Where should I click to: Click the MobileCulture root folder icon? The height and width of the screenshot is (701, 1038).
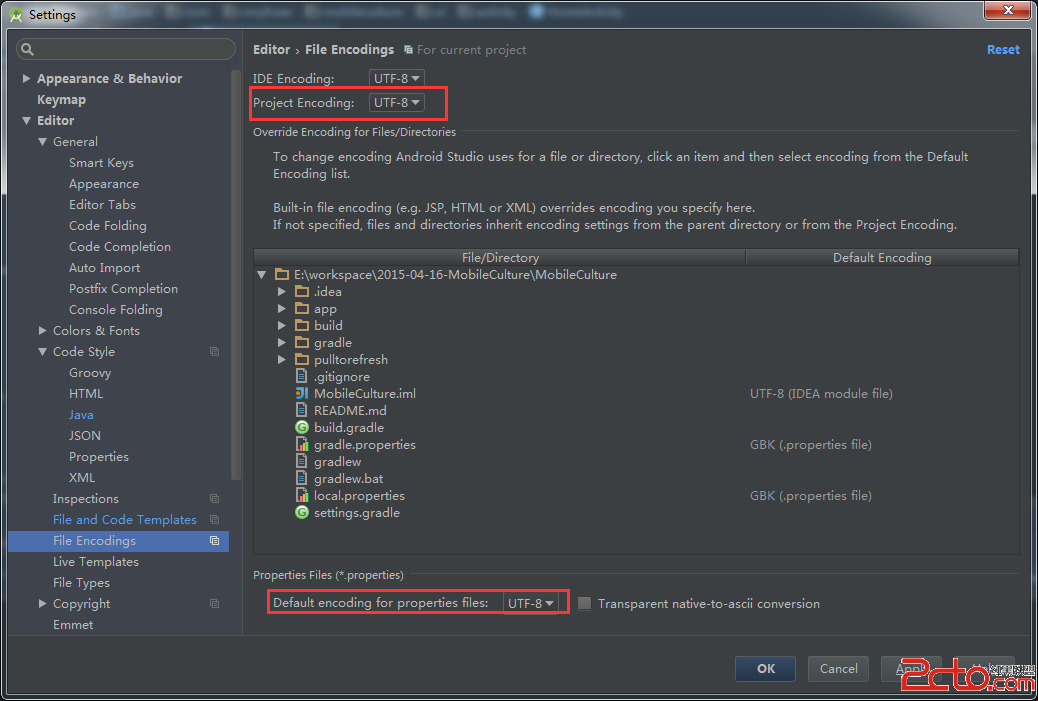[282, 274]
